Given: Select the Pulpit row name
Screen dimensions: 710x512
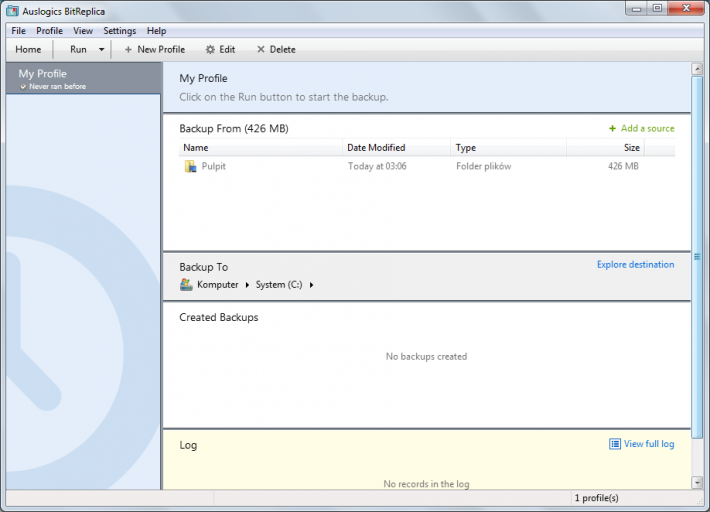Looking at the screenshot, I should pos(214,166).
